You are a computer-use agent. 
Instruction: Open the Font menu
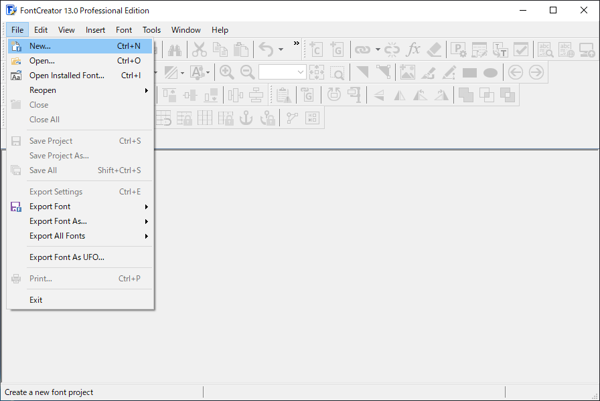coord(124,30)
